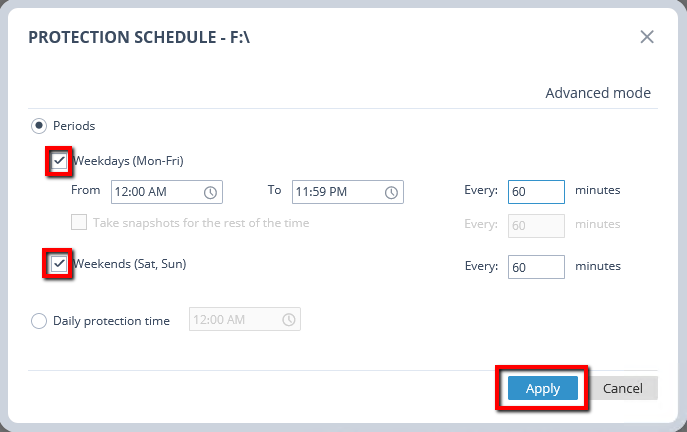Click the clock icon in Daily protection time field

coord(289,319)
